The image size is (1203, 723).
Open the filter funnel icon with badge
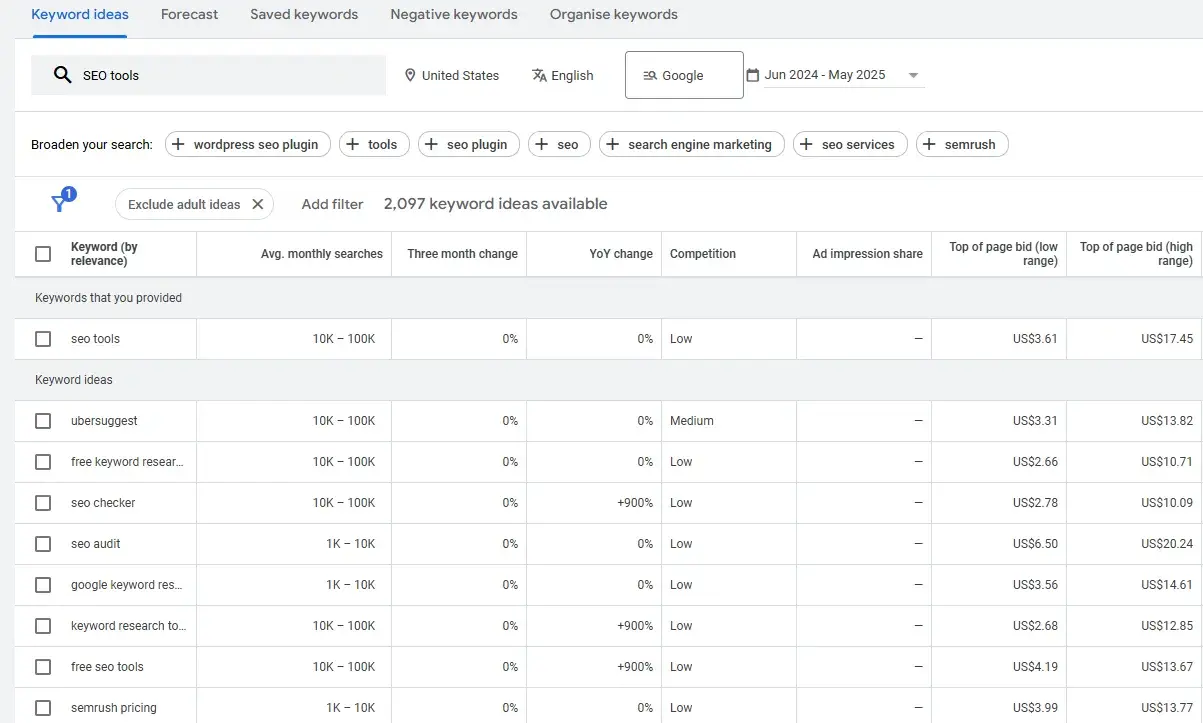tap(61, 203)
